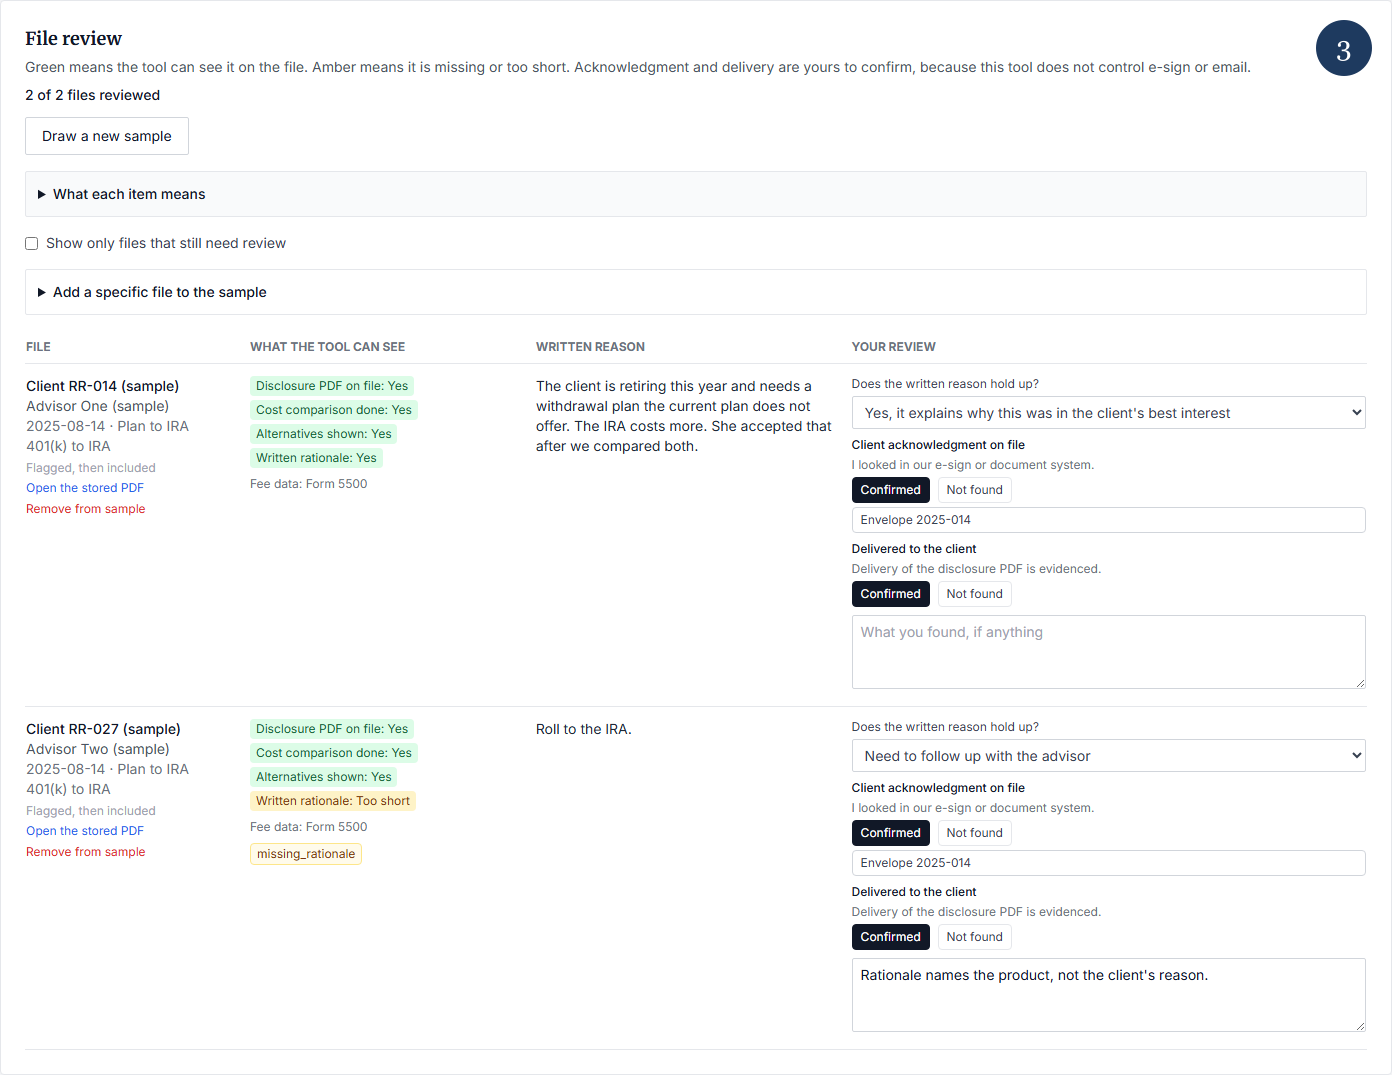Click the Draw a new sample button
Image resolution: width=1392 pixels, height=1075 pixels.
[x=107, y=136]
